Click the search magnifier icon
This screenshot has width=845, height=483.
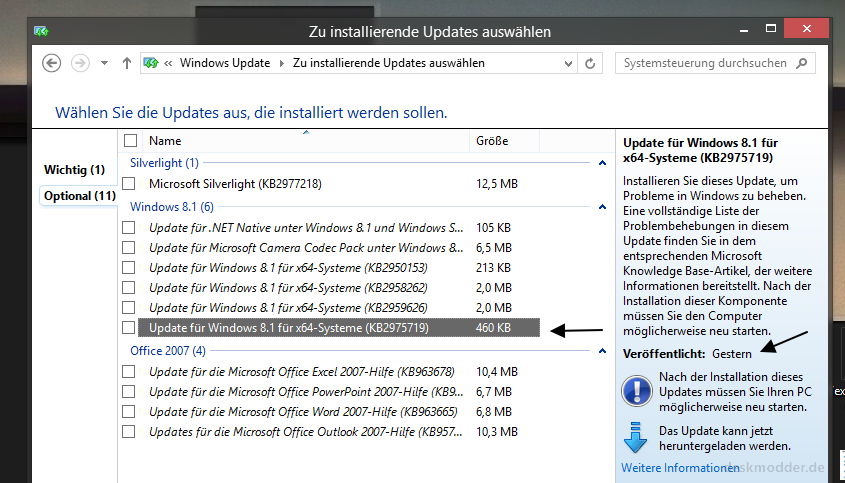802,63
